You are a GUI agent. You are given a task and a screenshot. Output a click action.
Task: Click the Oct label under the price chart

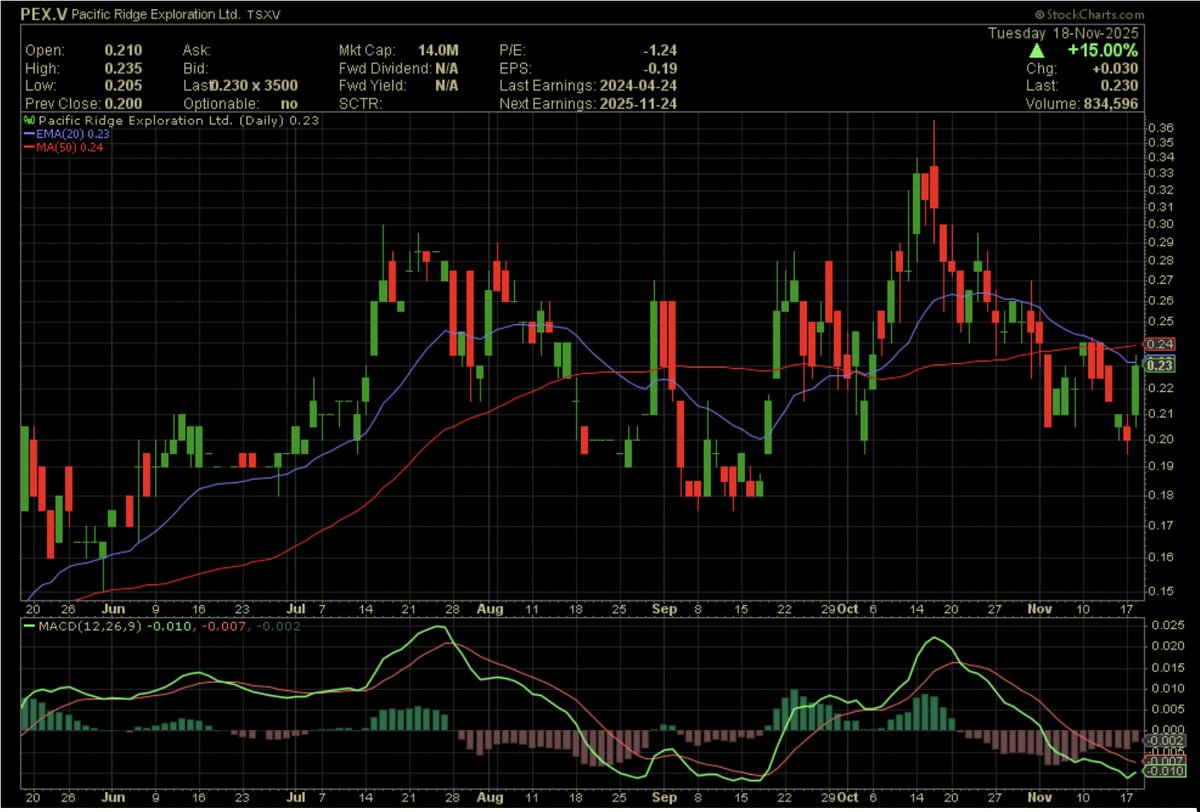848,607
